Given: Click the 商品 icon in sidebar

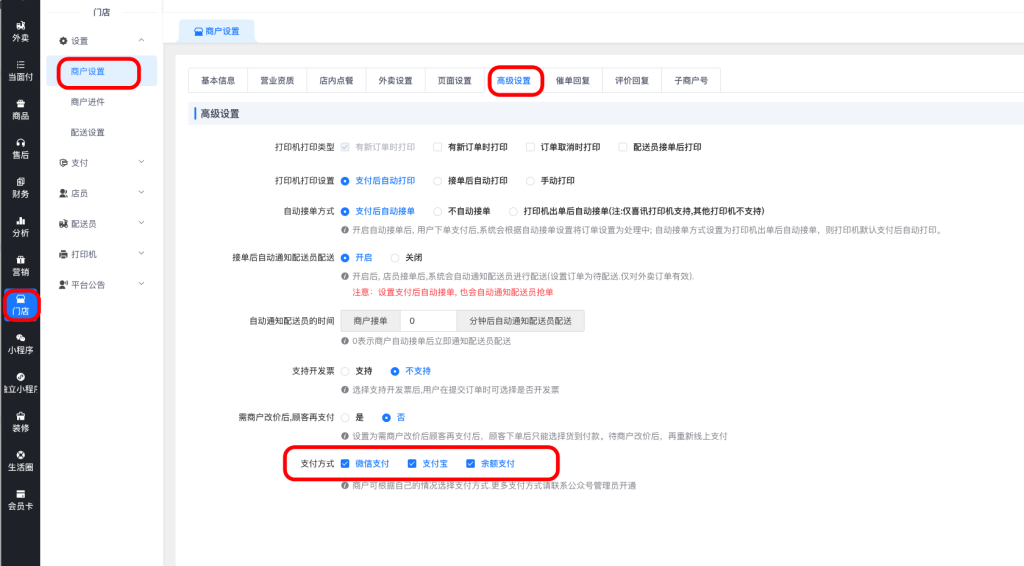Looking at the screenshot, I should 20,109.
